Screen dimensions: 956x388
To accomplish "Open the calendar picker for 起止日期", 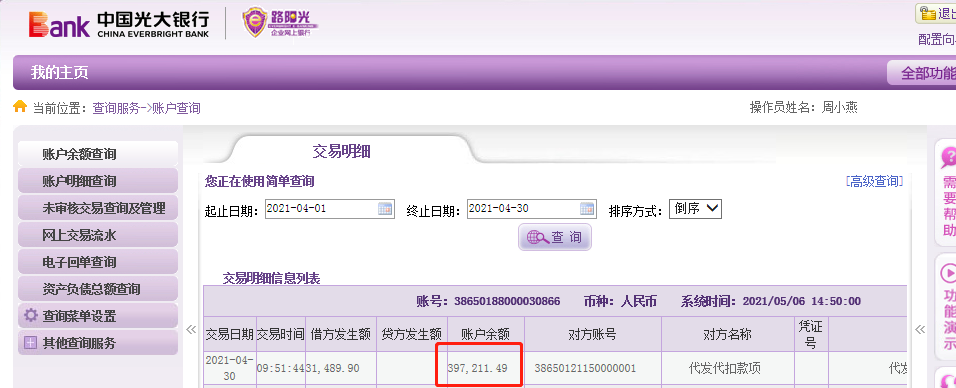I will click(x=385, y=209).
